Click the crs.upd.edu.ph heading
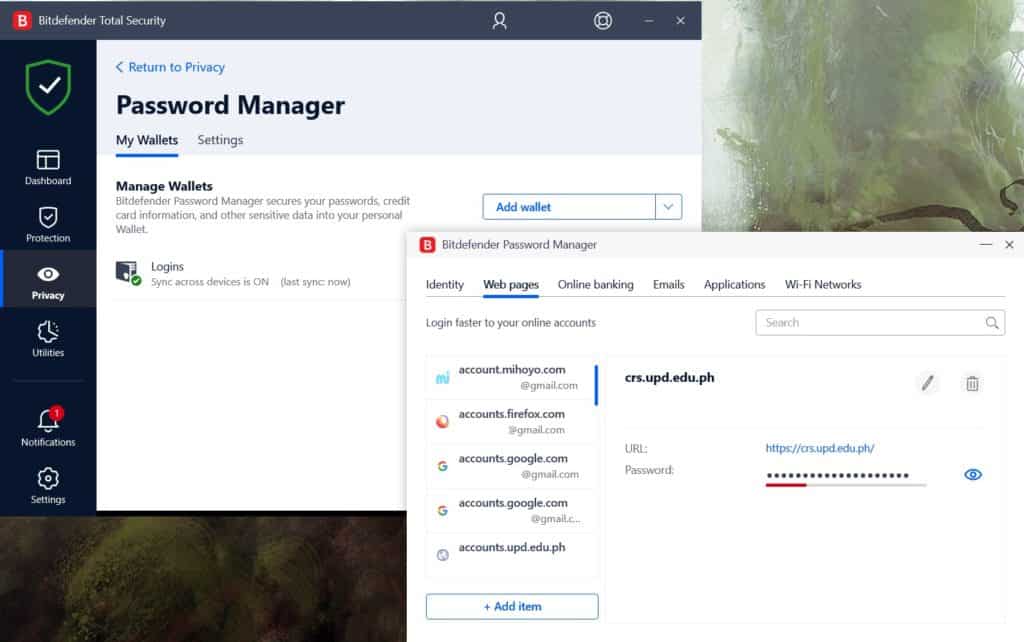The height and width of the screenshot is (642, 1024). 669,378
